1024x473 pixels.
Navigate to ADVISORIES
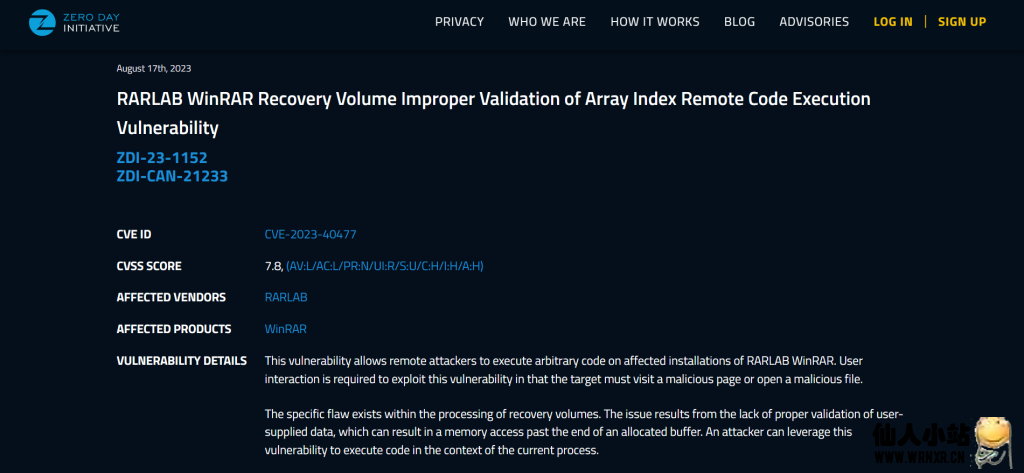pos(814,22)
